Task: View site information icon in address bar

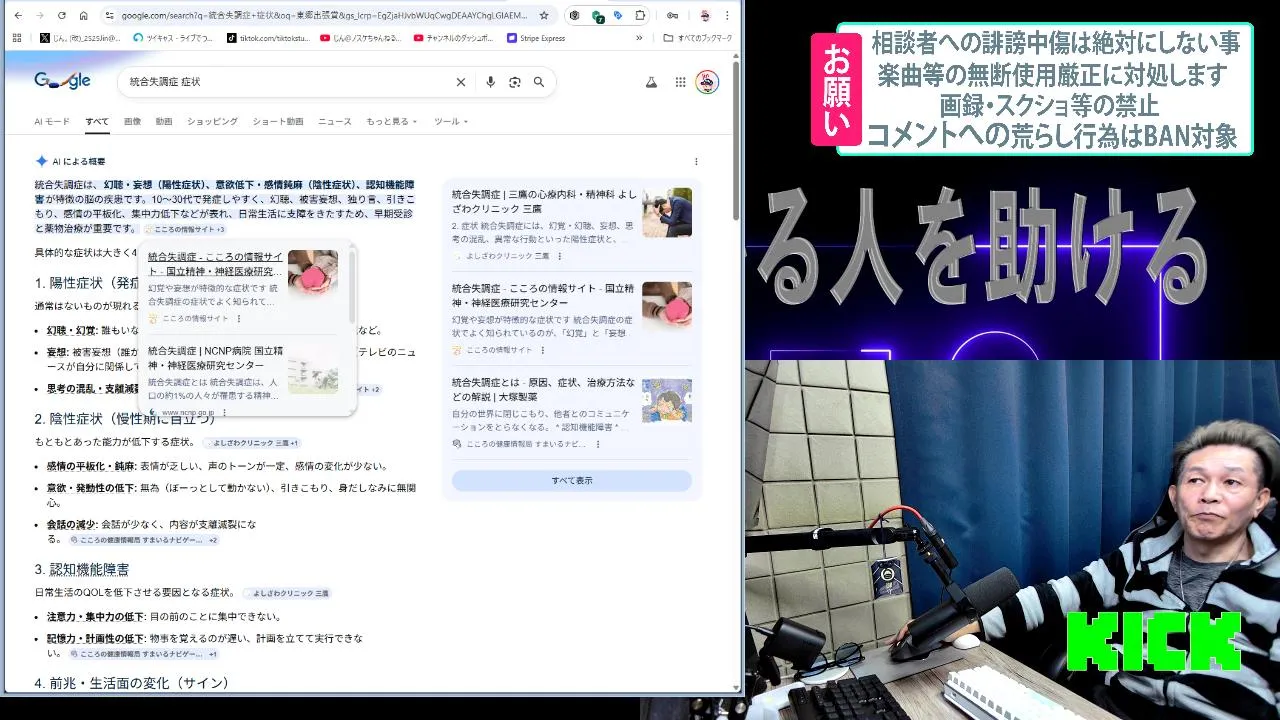Action: point(110,16)
